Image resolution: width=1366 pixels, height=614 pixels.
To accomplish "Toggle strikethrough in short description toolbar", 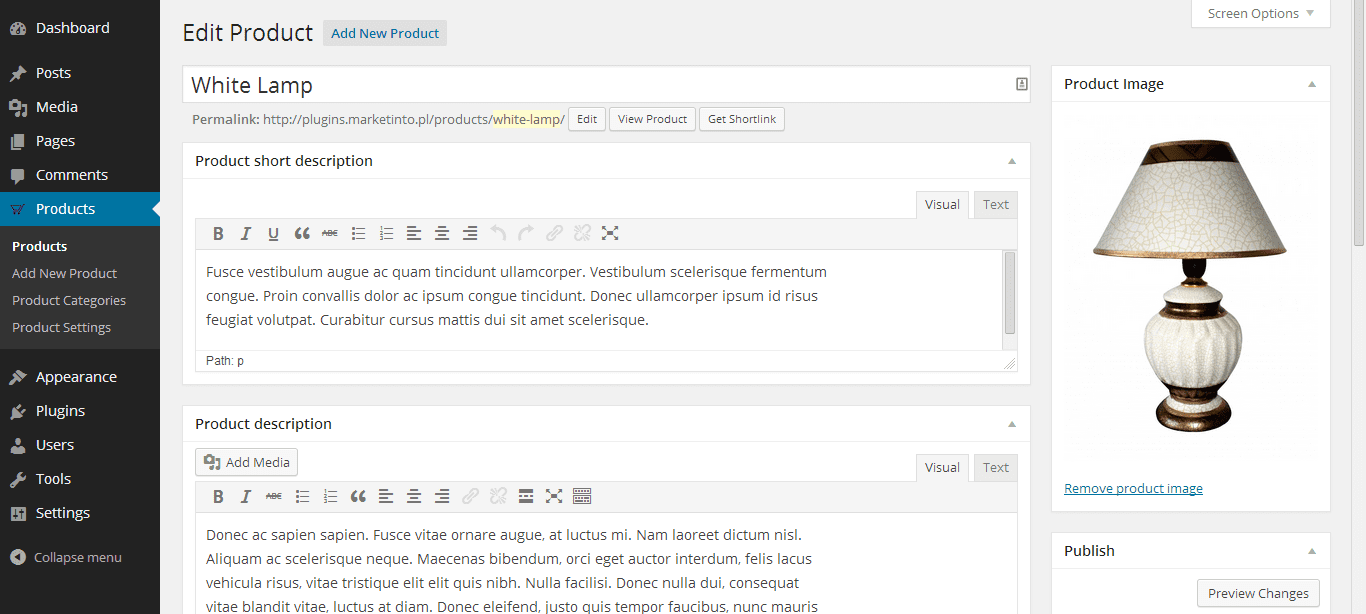I will (x=330, y=234).
